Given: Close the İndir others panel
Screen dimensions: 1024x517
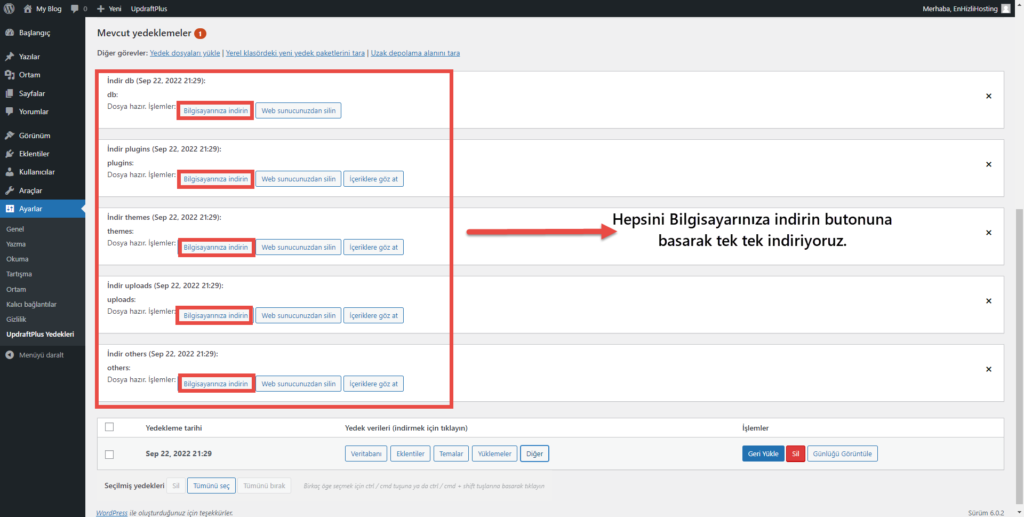Looking at the screenshot, I should [988, 369].
